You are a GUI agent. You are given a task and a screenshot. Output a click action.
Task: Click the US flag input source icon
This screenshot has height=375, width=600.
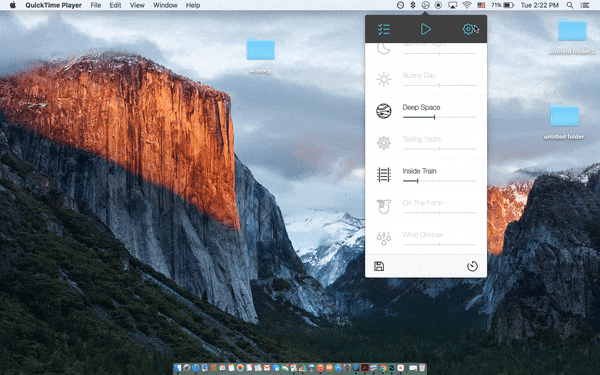(481, 5)
